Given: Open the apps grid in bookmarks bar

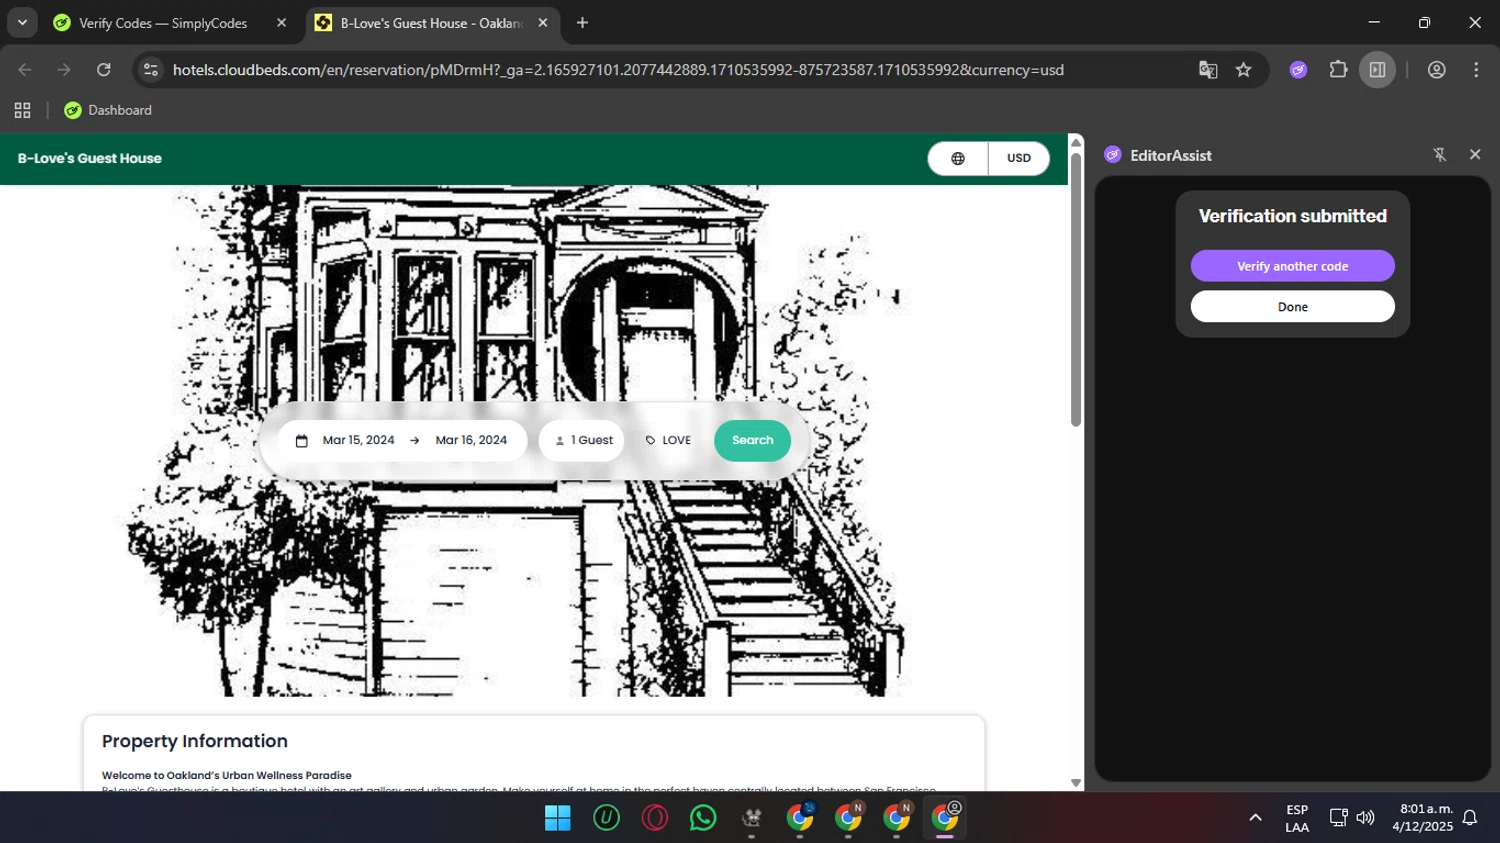Looking at the screenshot, I should coord(22,110).
